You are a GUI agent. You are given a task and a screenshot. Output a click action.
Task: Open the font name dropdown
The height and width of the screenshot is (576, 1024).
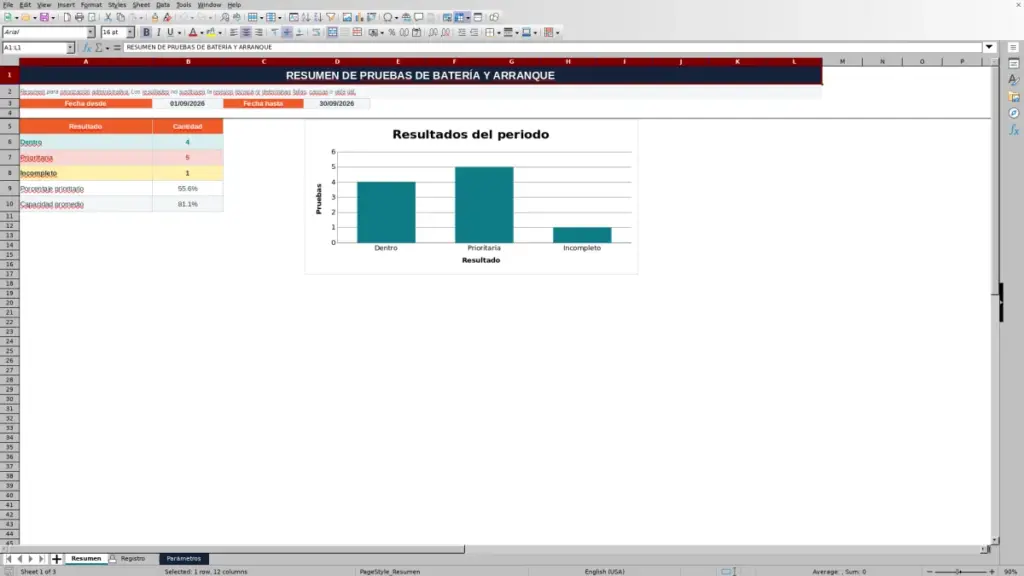tap(91, 32)
